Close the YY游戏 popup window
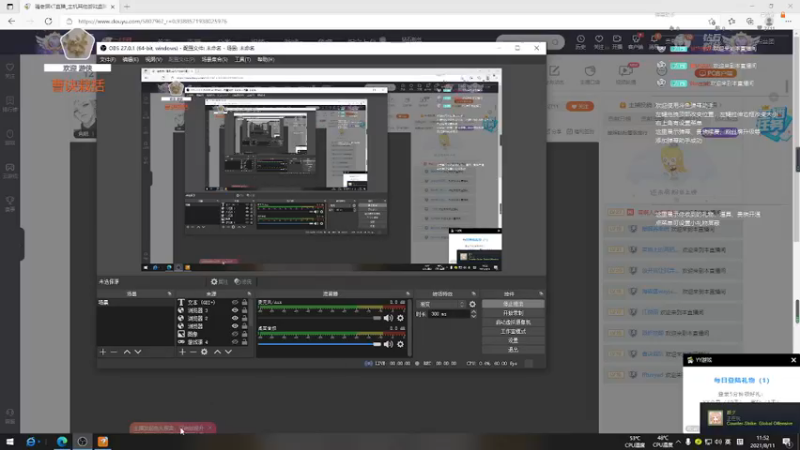Viewport: 800px width, 450px height. tap(793, 360)
